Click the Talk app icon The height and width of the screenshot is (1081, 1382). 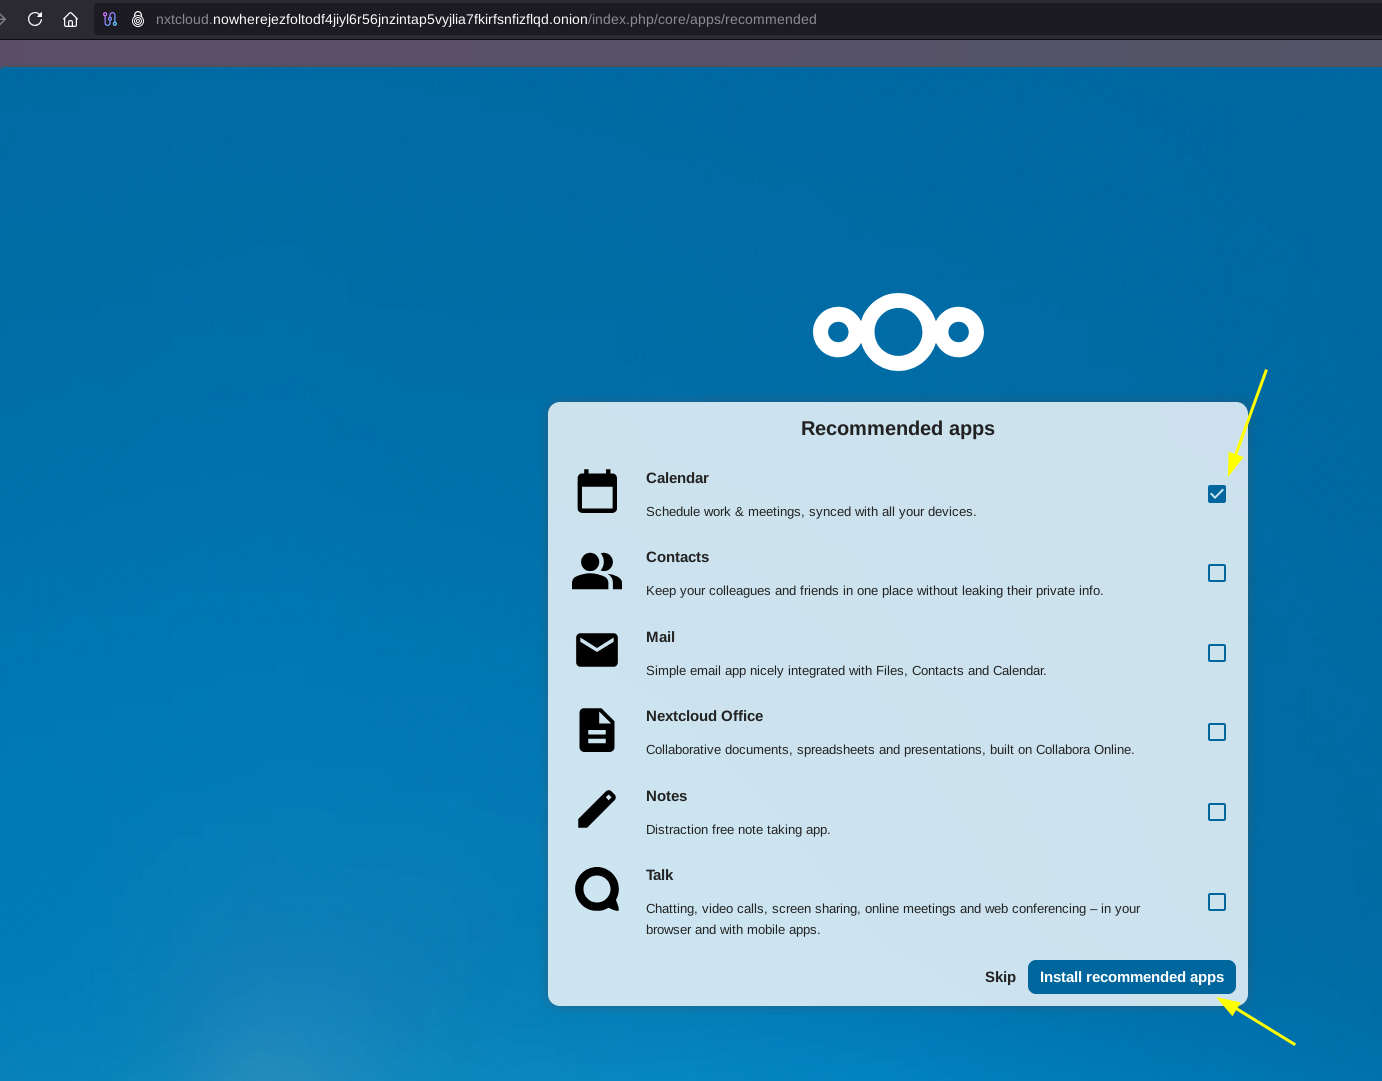(x=597, y=889)
